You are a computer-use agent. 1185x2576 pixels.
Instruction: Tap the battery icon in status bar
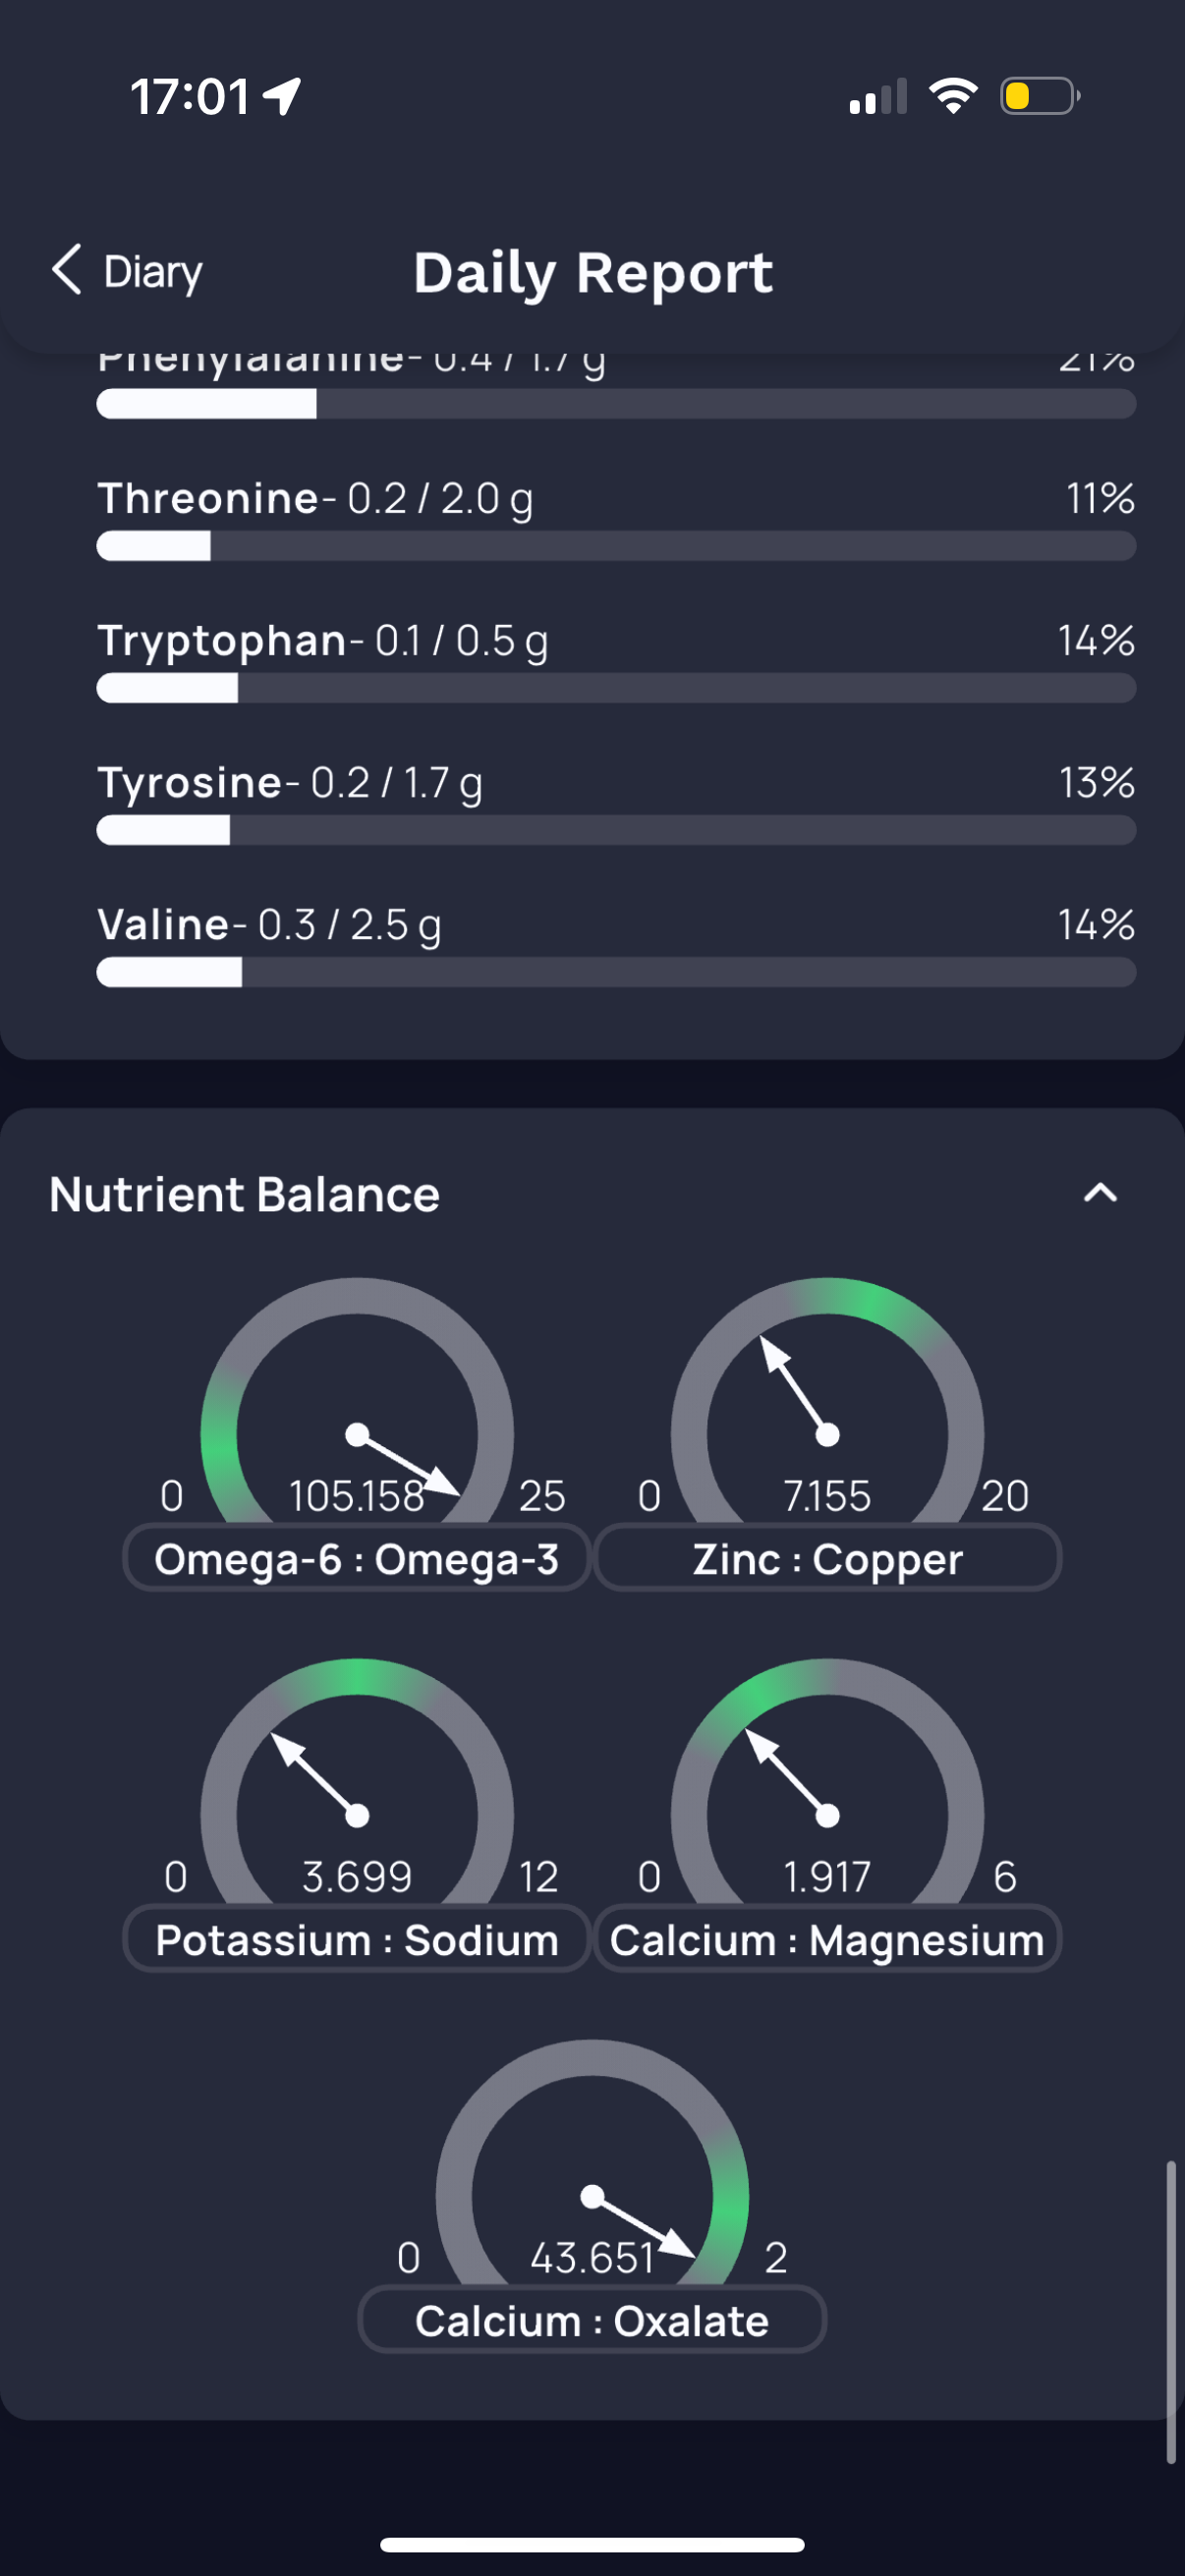pos(1039,96)
